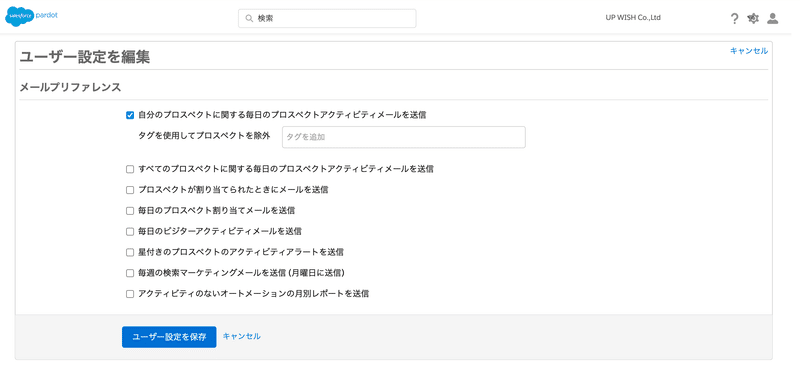Check email when prospect is assigned
Screen dimensions: 800x373
[x=130, y=190]
